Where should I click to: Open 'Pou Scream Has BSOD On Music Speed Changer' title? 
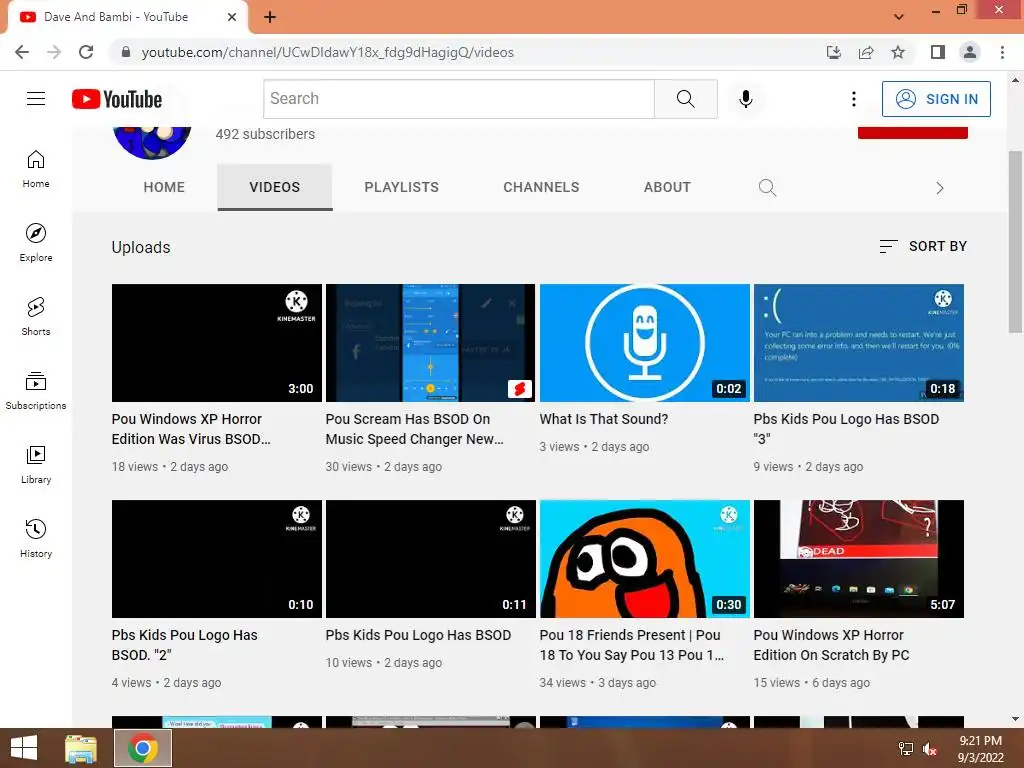click(x=415, y=429)
